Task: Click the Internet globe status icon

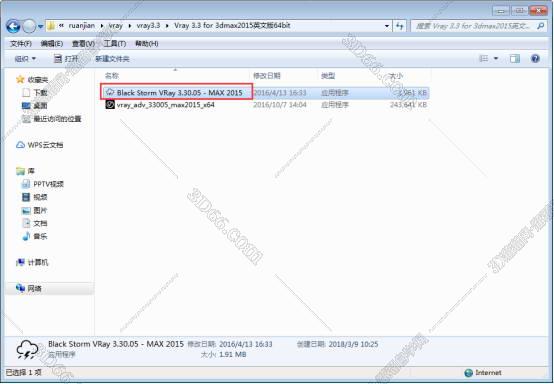Action: click(468, 373)
